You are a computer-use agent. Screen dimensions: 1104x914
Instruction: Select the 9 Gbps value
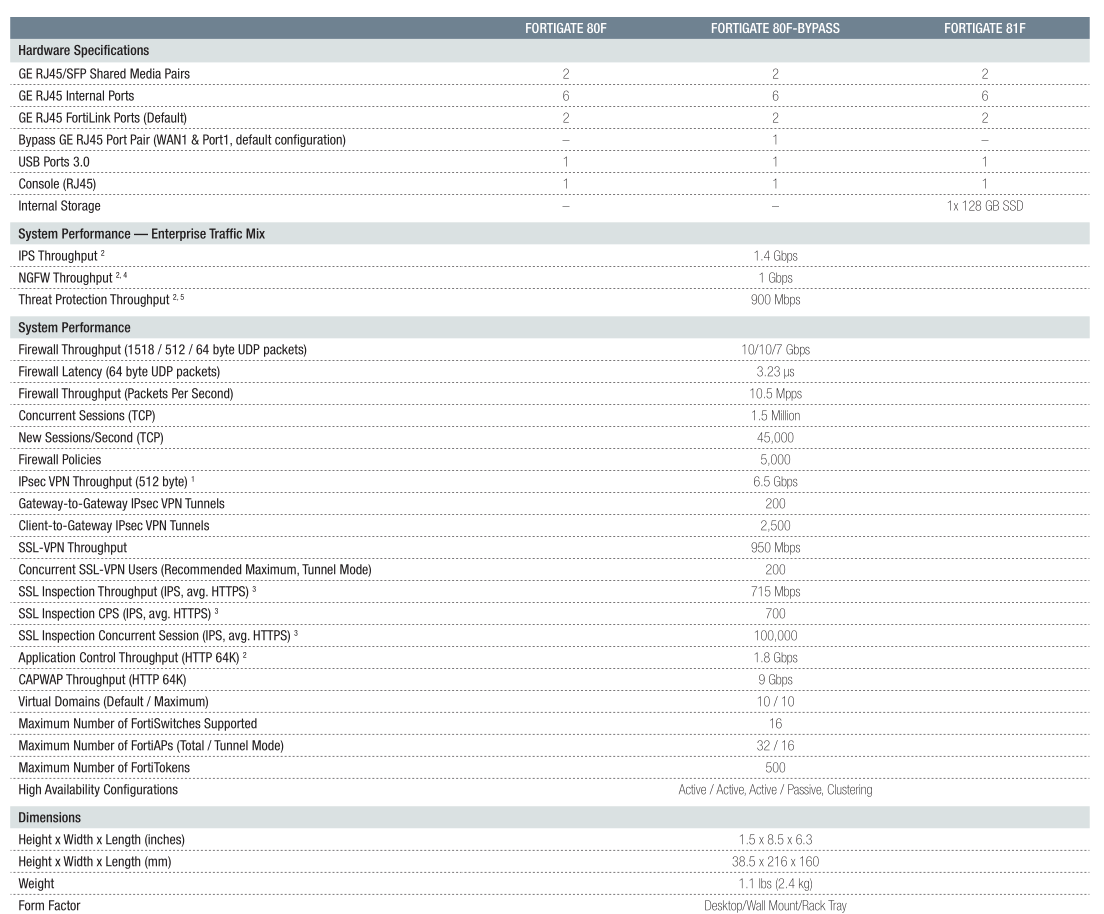775,680
